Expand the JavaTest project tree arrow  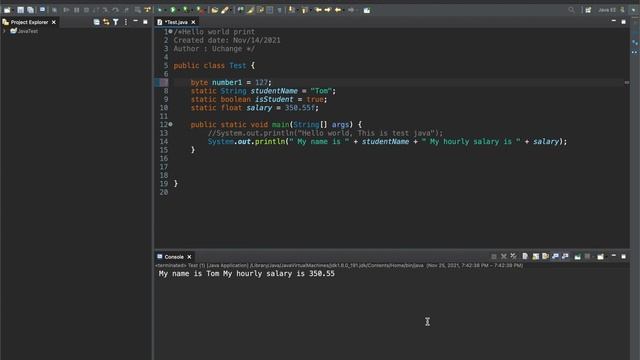(4, 31)
